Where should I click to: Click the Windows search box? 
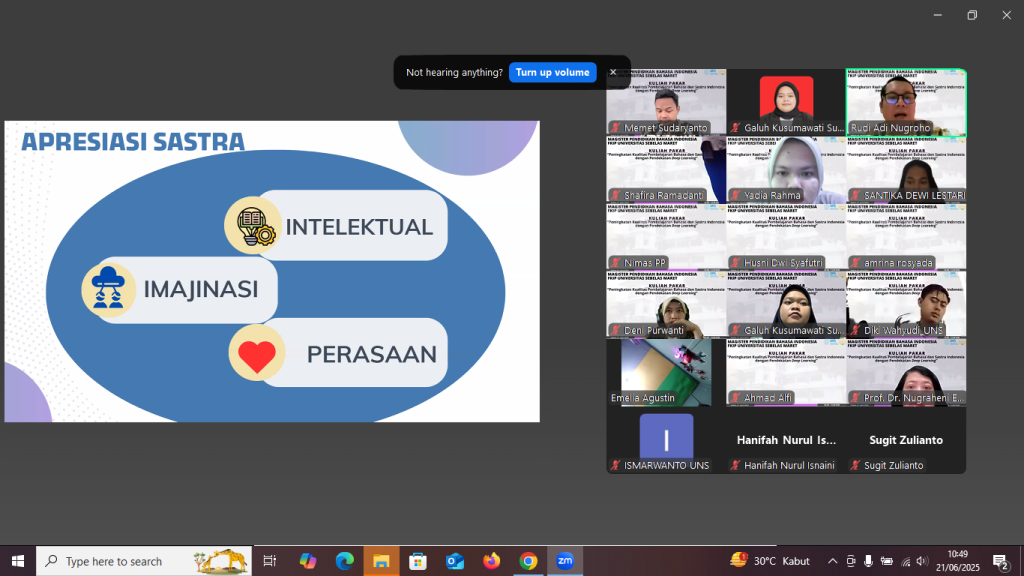(140, 561)
